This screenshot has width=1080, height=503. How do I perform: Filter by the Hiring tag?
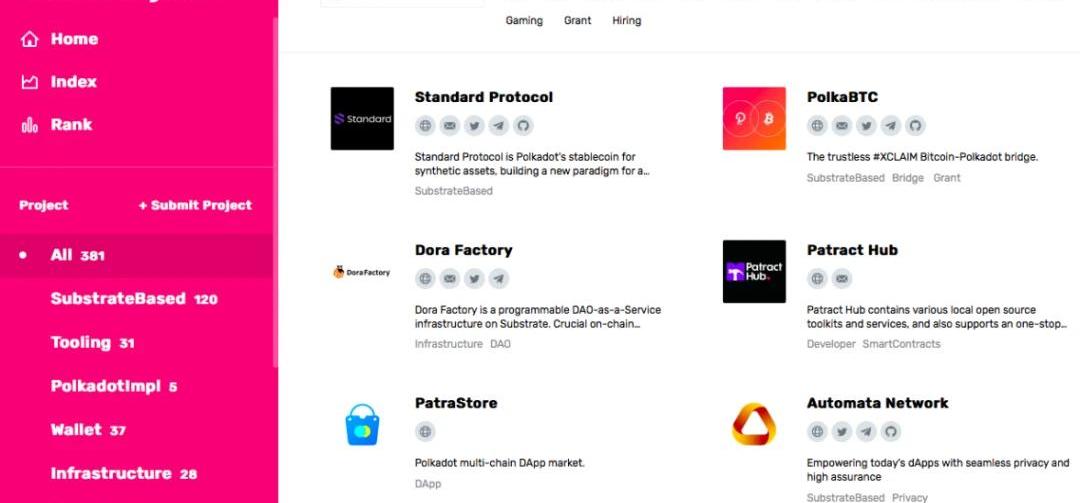tap(627, 21)
